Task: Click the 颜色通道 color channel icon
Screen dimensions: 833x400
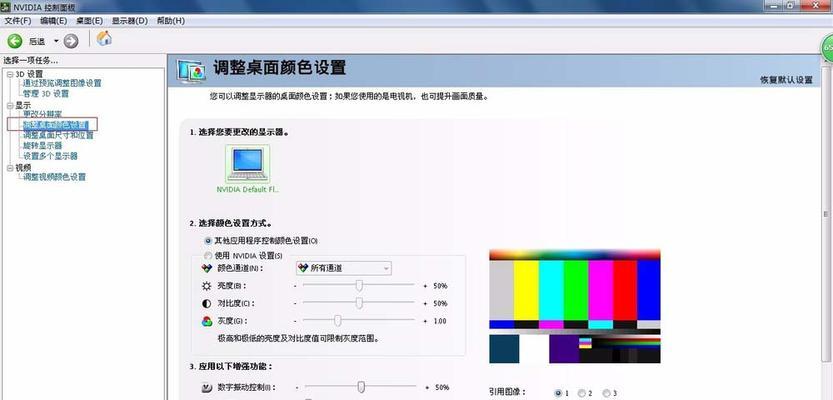Action: 207,268
